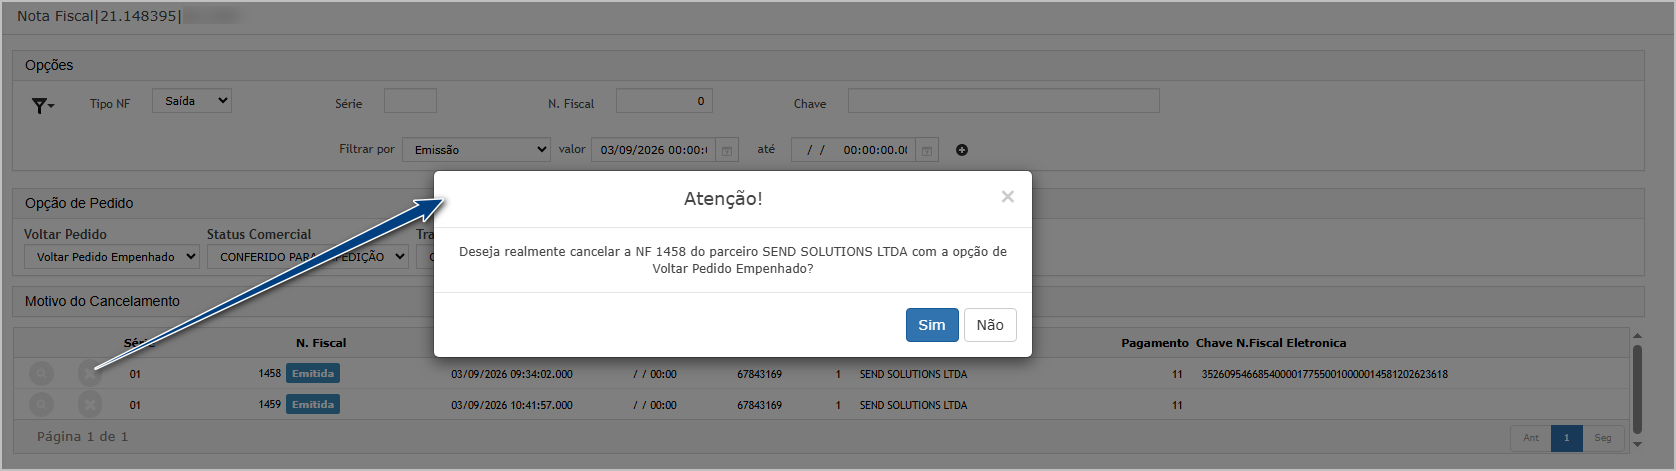This screenshot has height=471, width=1676.
Task: Click the vertical scrollbar thumb of the grid
Action: [1637, 389]
